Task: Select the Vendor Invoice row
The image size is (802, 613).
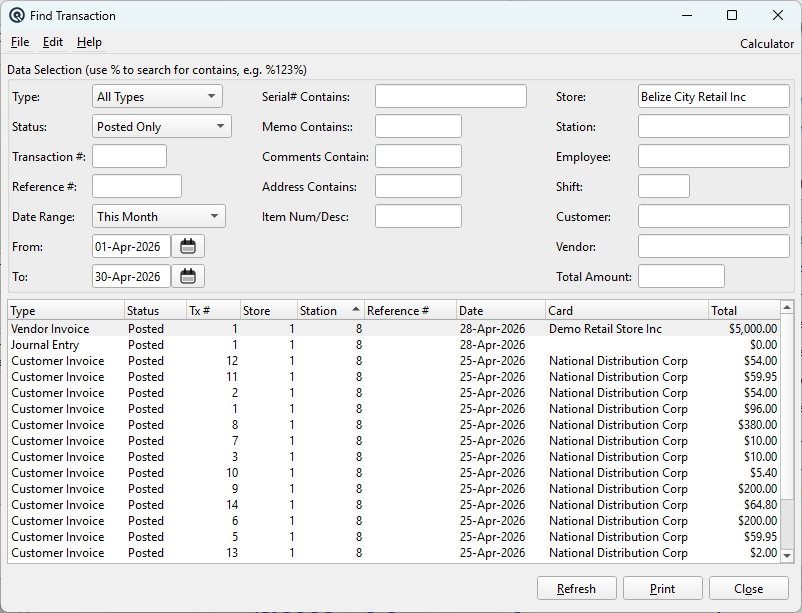Action: (394, 329)
